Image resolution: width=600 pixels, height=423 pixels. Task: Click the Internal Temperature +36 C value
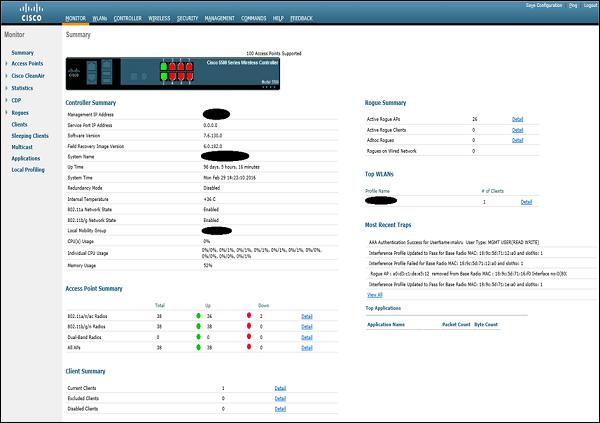click(x=209, y=199)
